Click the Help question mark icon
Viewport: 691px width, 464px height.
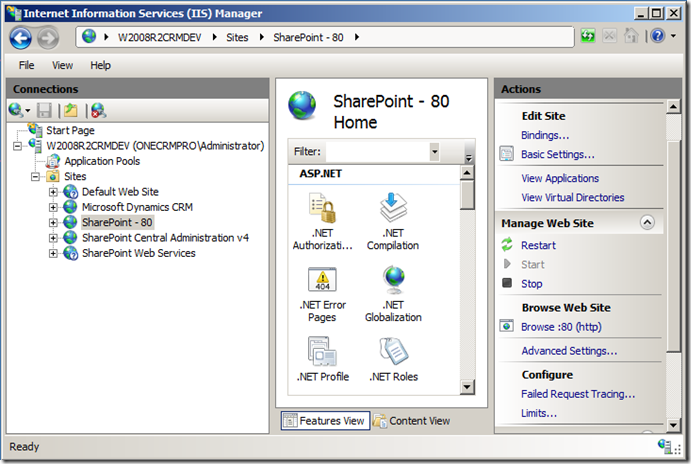coord(657,37)
